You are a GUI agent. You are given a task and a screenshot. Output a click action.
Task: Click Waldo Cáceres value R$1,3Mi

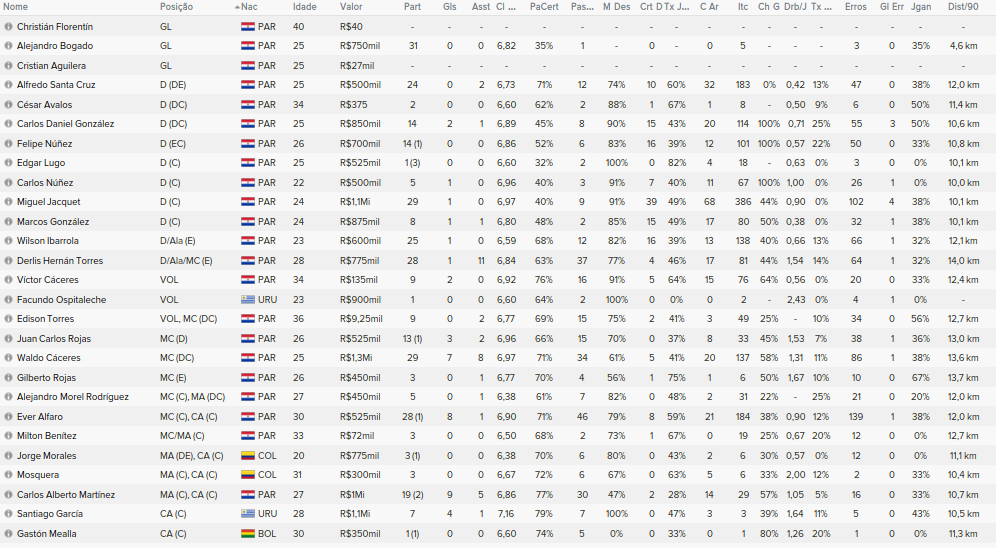click(356, 358)
